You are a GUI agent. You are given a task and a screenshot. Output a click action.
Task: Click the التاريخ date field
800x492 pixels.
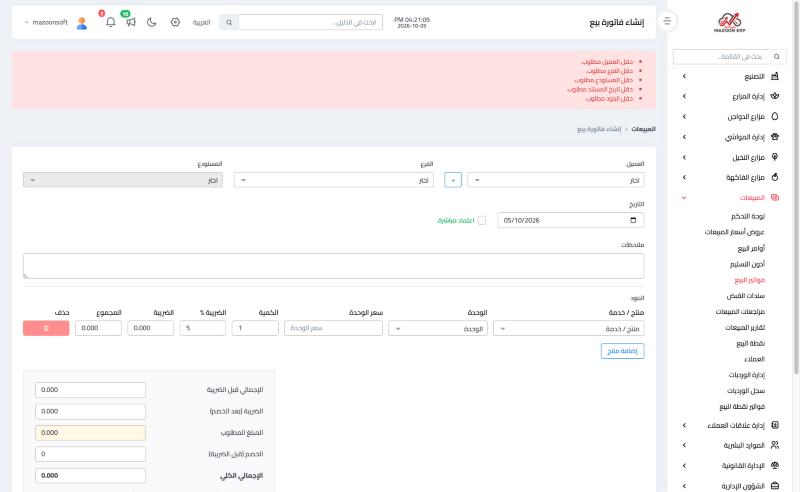pyautogui.click(x=571, y=220)
